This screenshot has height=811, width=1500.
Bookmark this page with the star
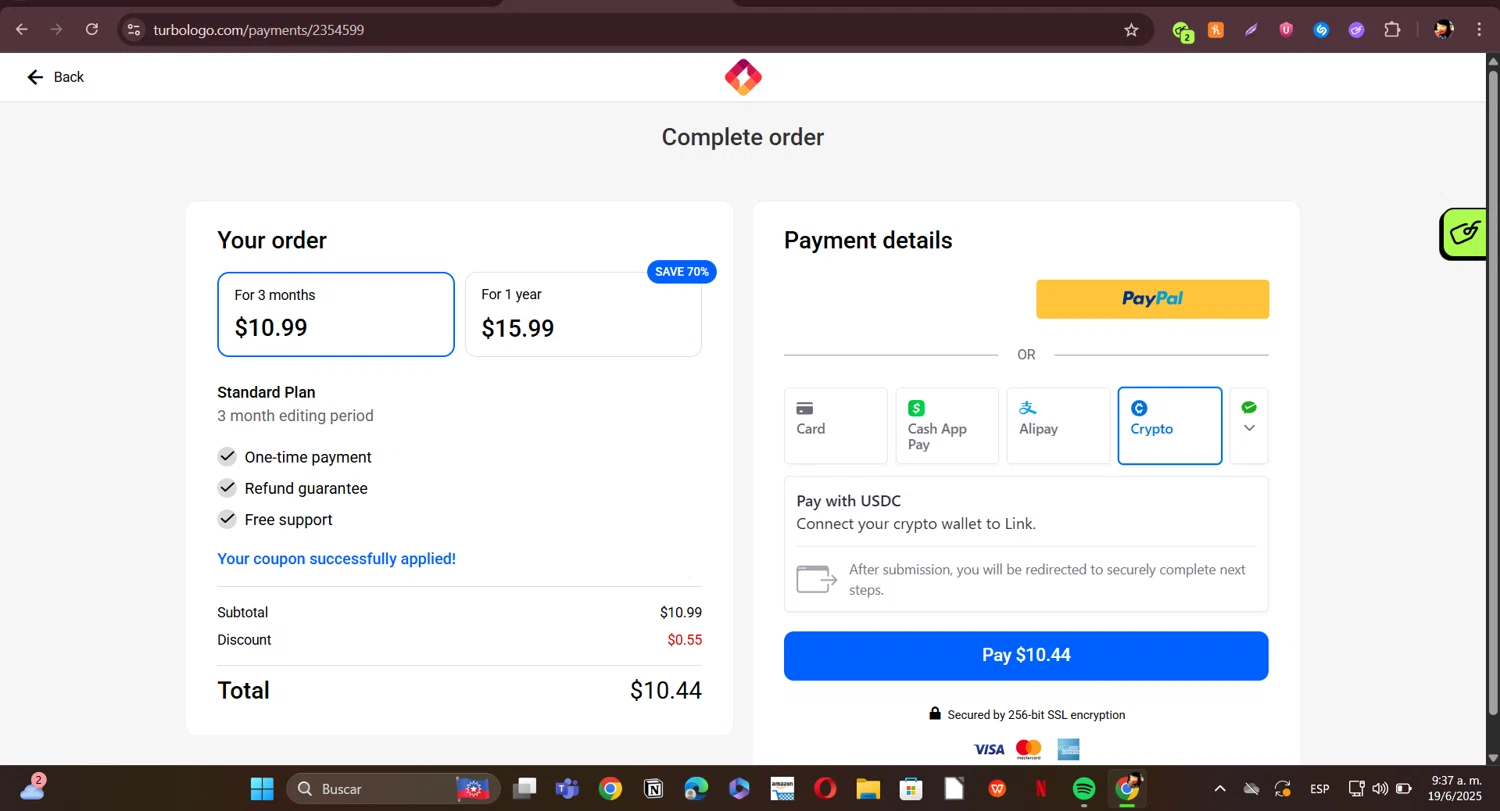coord(1131,30)
